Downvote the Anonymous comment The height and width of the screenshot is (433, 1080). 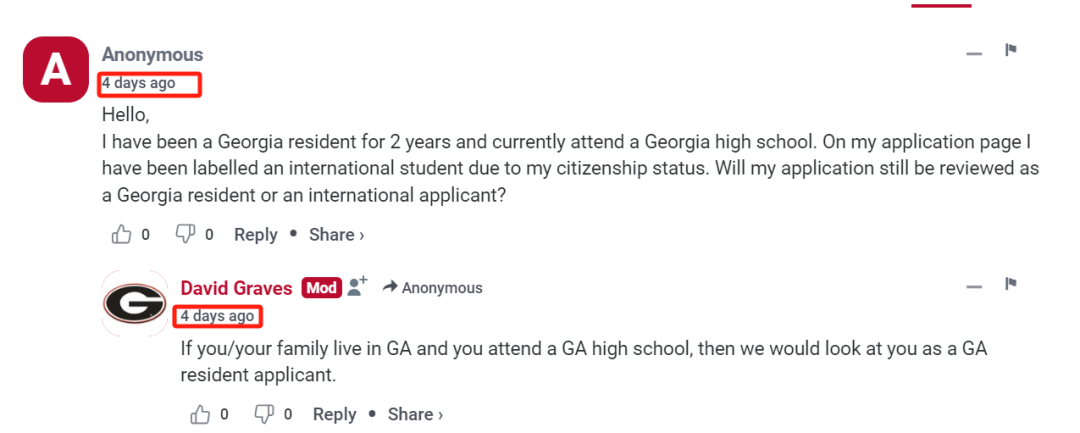tap(185, 235)
